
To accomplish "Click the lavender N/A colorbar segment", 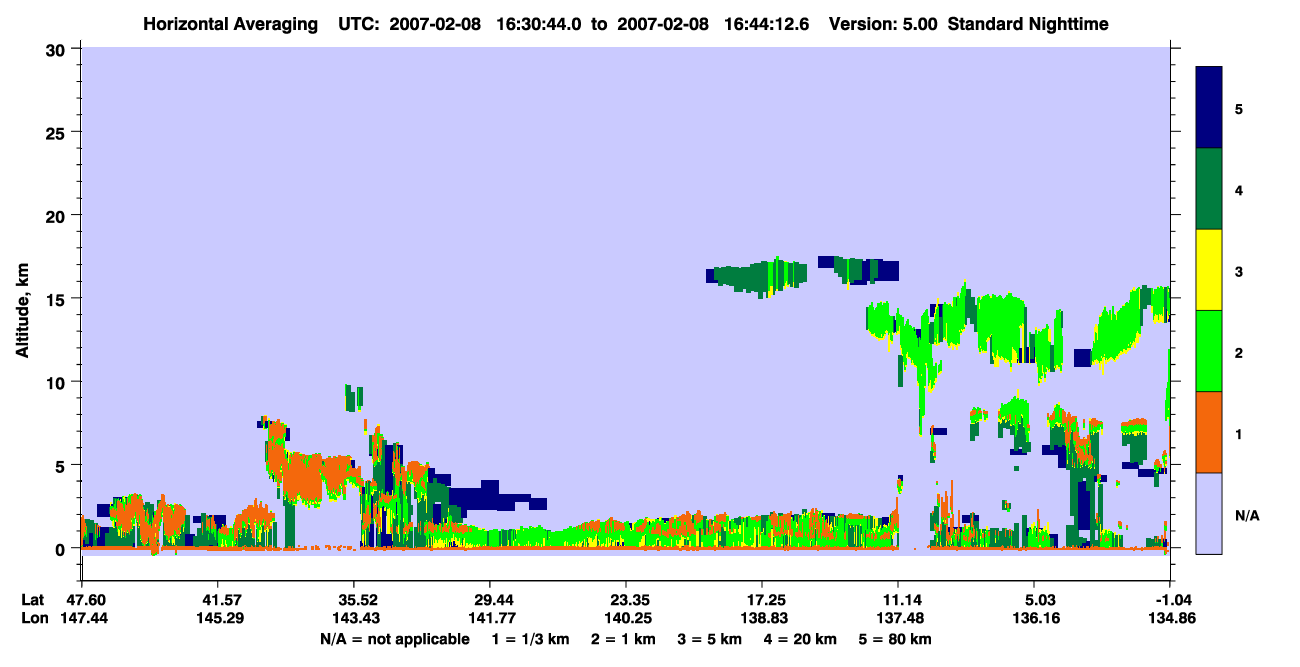I will 1209,513.
